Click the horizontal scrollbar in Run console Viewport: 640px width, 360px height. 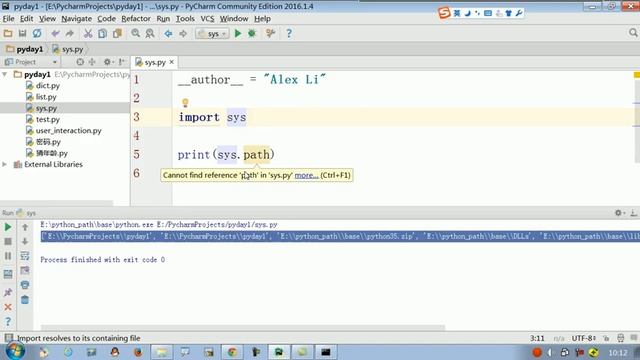click(243, 327)
